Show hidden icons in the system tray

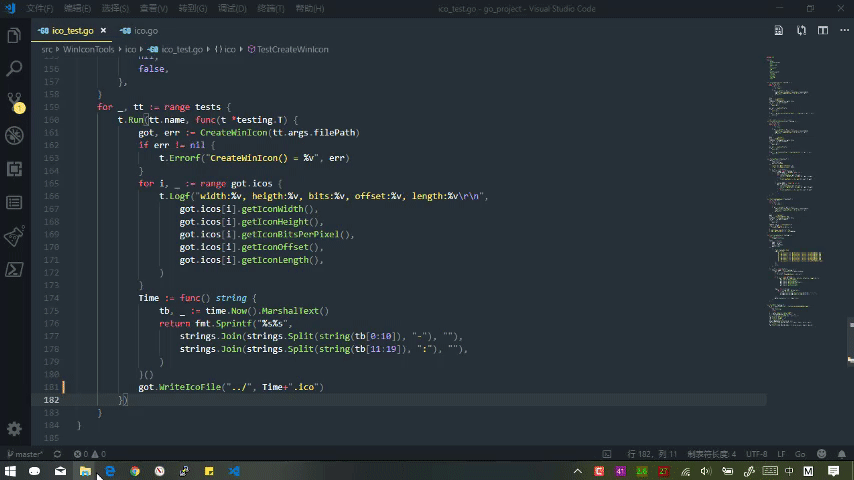point(577,471)
